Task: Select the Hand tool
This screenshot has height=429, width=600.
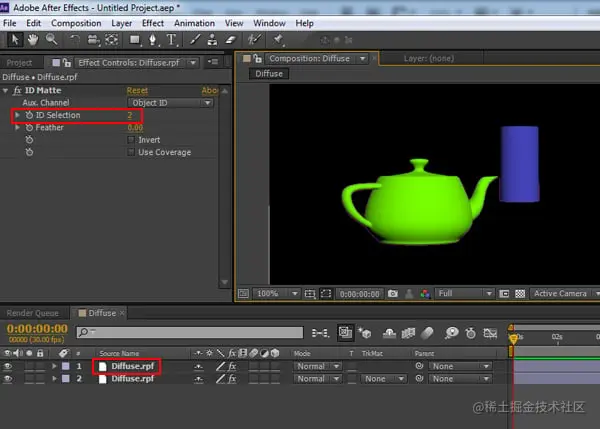Action: tap(33, 39)
